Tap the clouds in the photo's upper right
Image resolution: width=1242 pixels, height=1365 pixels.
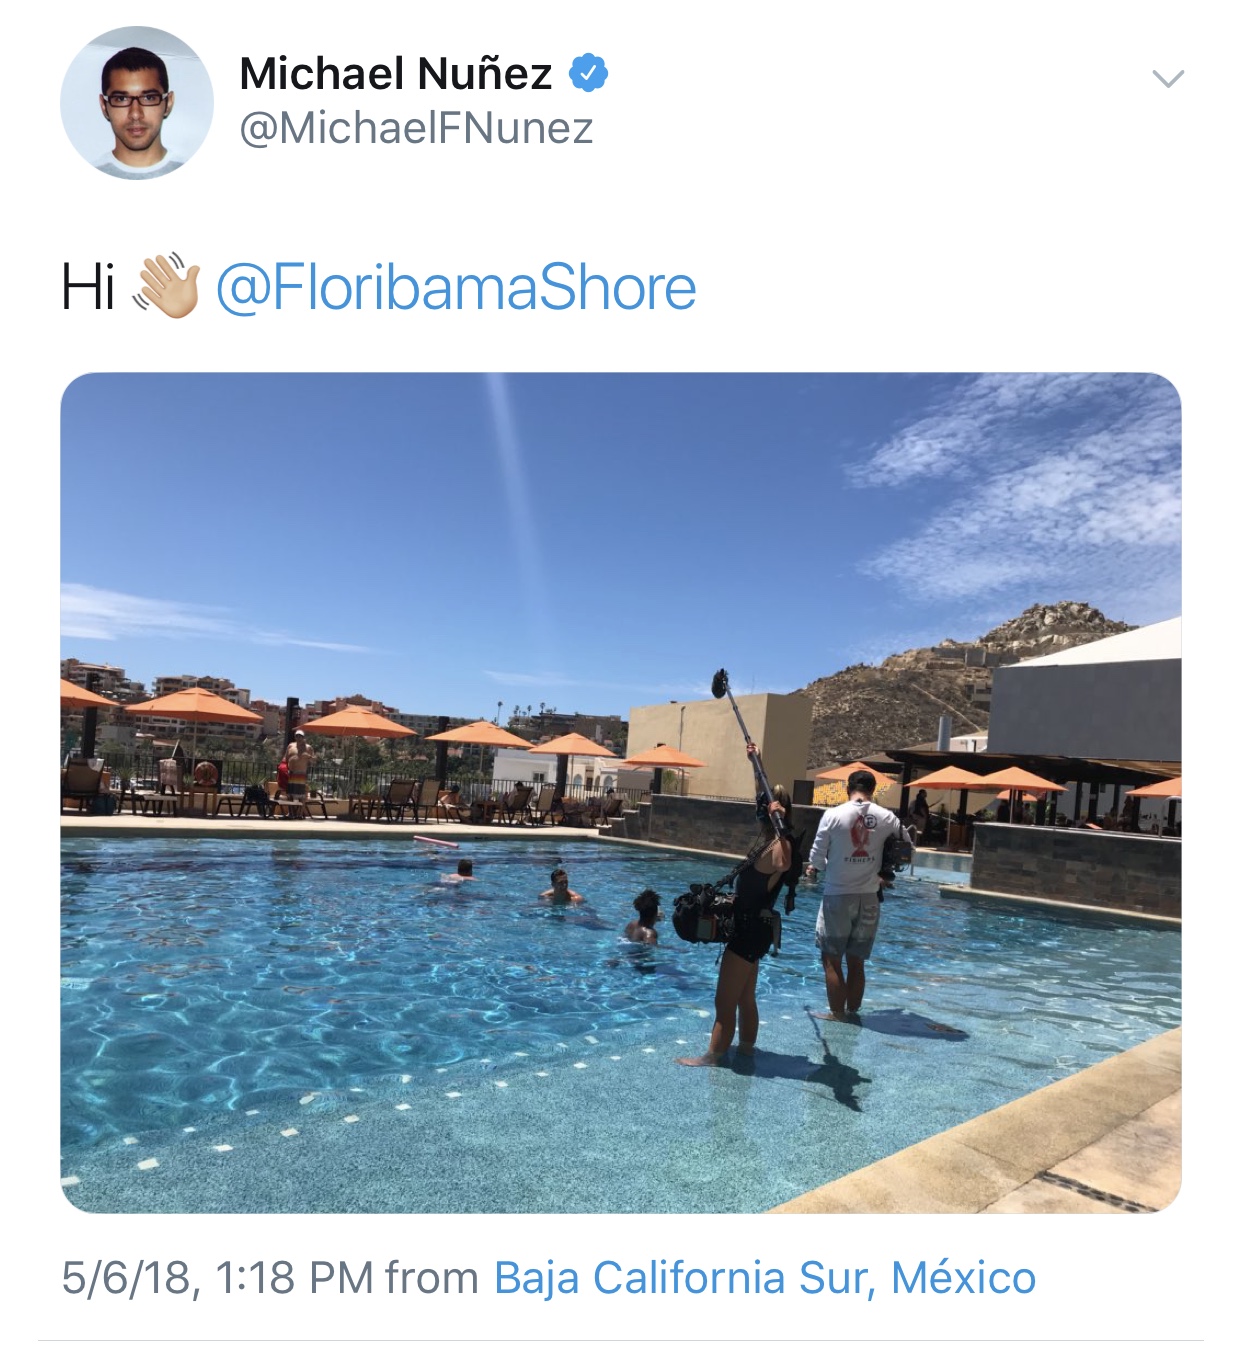pos(1030,490)
